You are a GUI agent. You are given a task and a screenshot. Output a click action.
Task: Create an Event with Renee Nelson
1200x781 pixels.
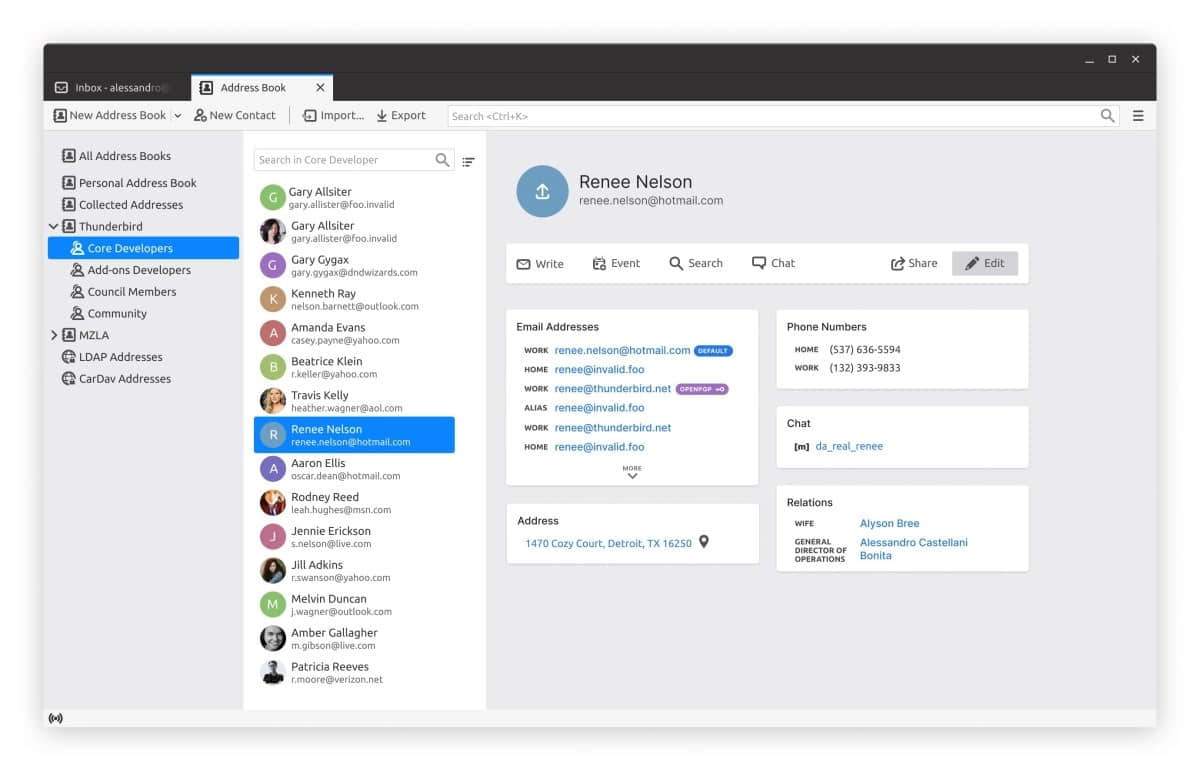616,263
